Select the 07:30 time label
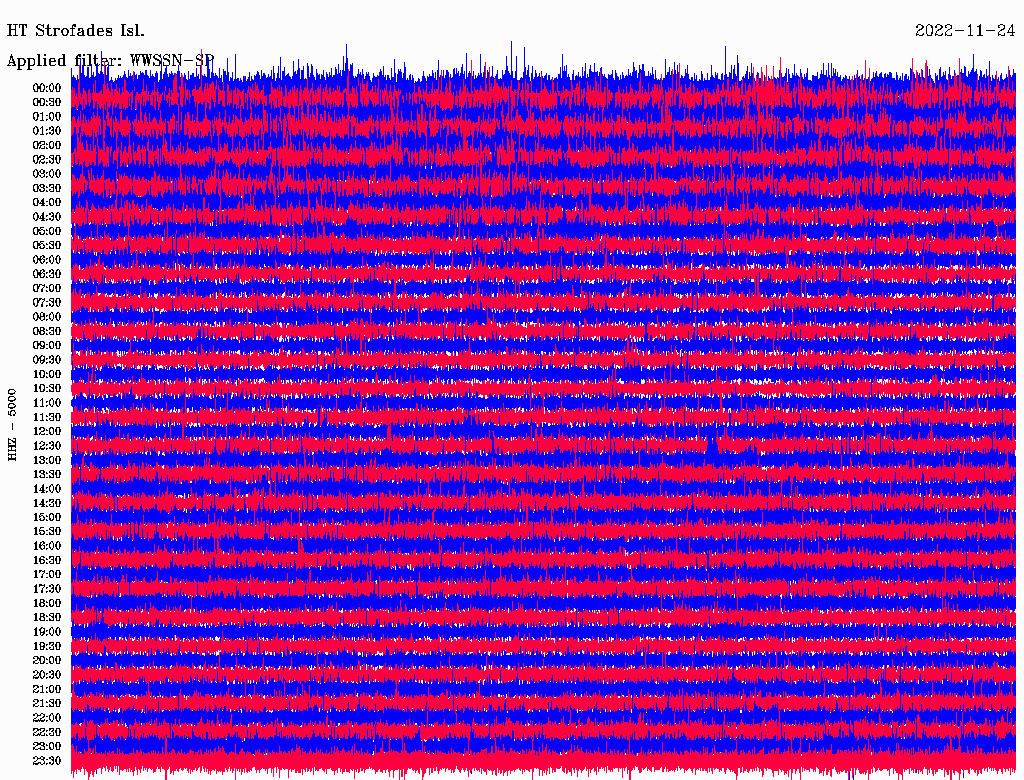Image resolution: width=1024 pixels, height=780 pixels. [47, 303]
